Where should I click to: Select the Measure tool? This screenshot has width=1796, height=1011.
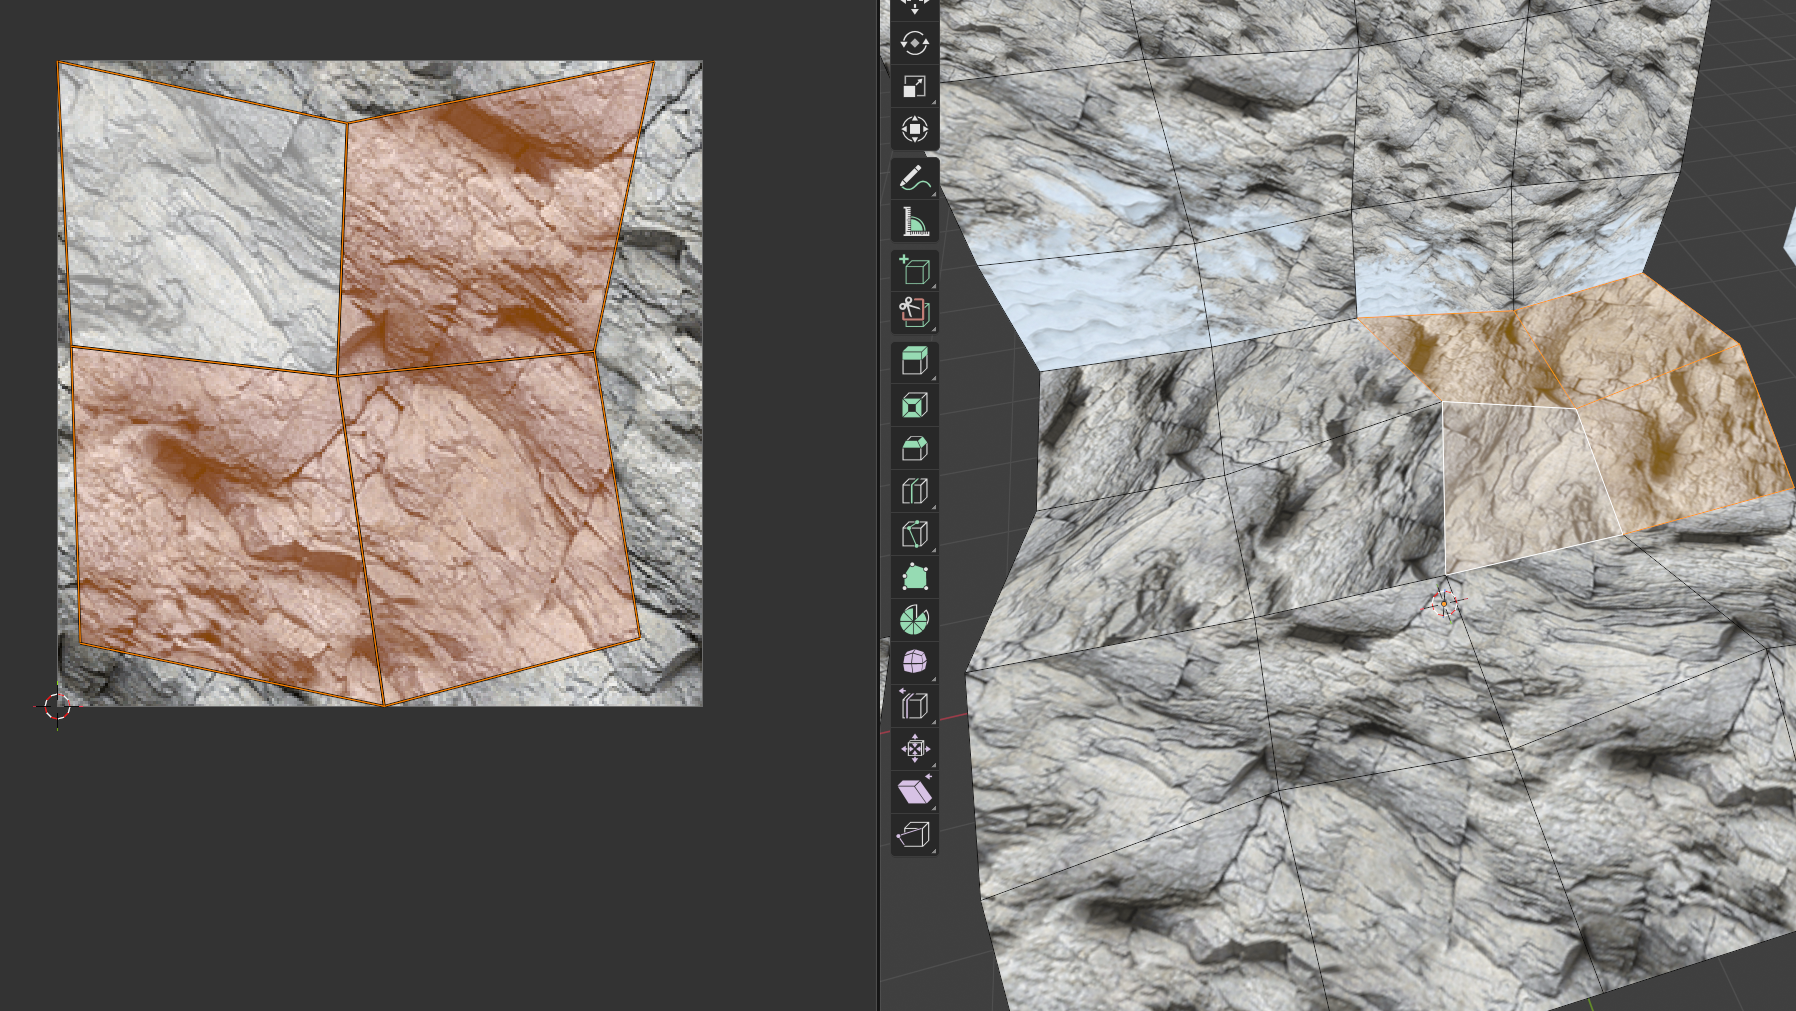click(x=914, y=222)
